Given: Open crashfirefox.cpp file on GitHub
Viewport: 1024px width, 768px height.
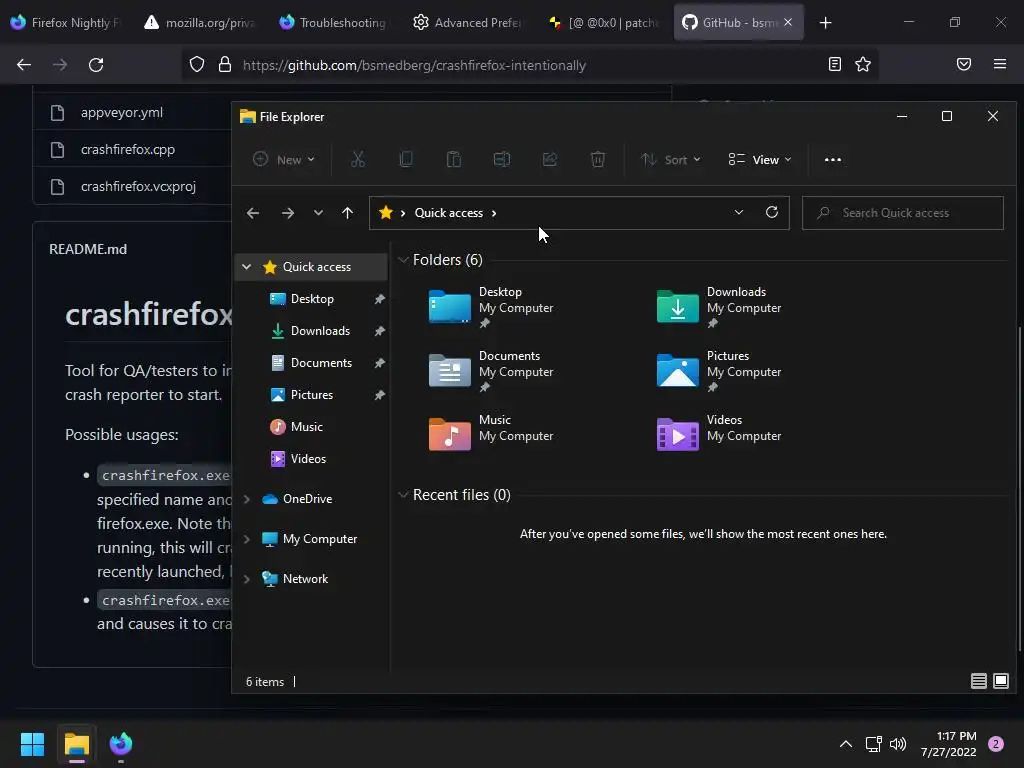Looking at the screenshot, I should [x=128, y=150].
